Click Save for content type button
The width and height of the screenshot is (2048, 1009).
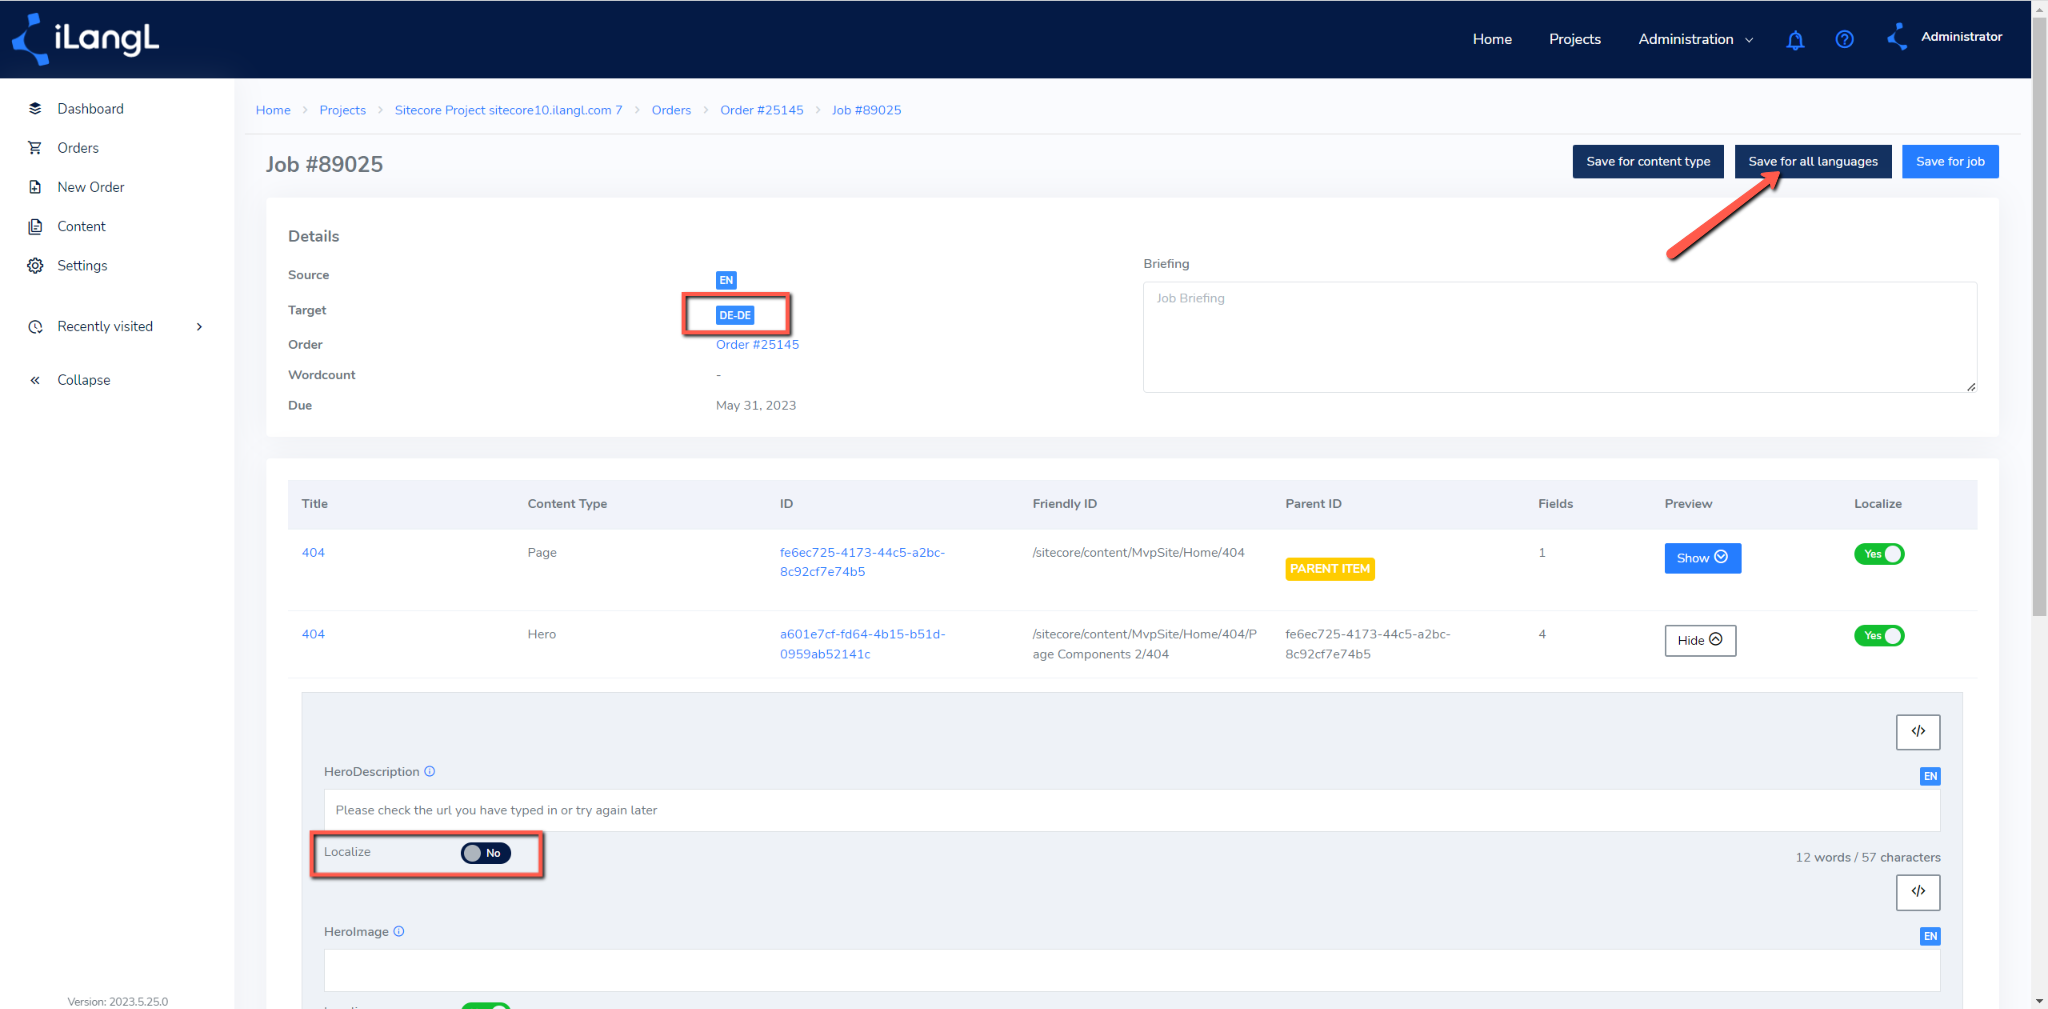click(x=1648, y=162)
